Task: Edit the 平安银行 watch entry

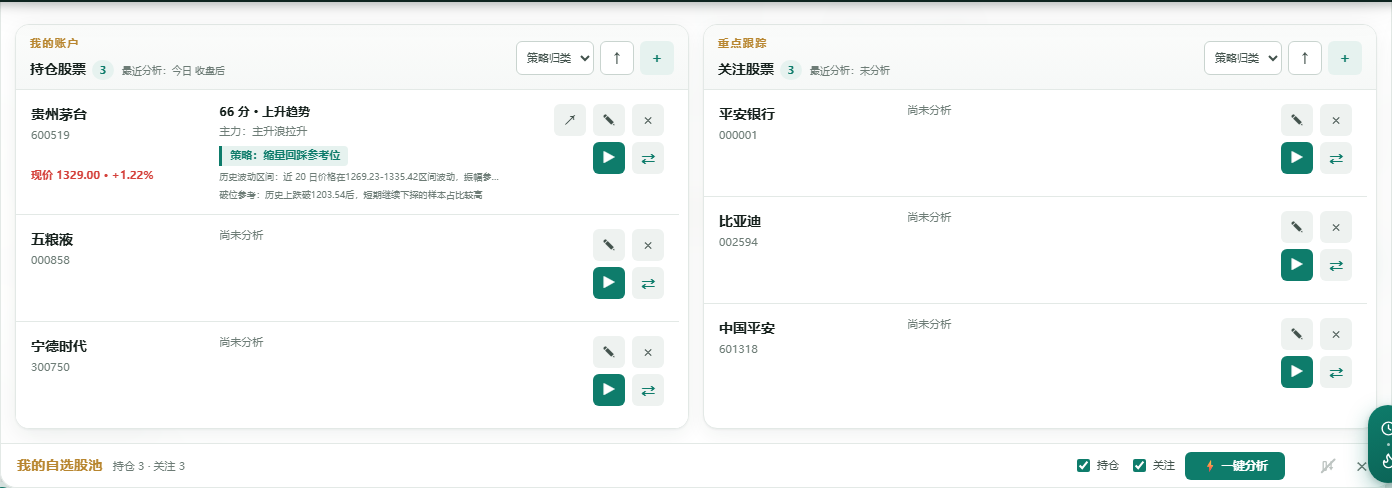Action: tap(1297, 120)
